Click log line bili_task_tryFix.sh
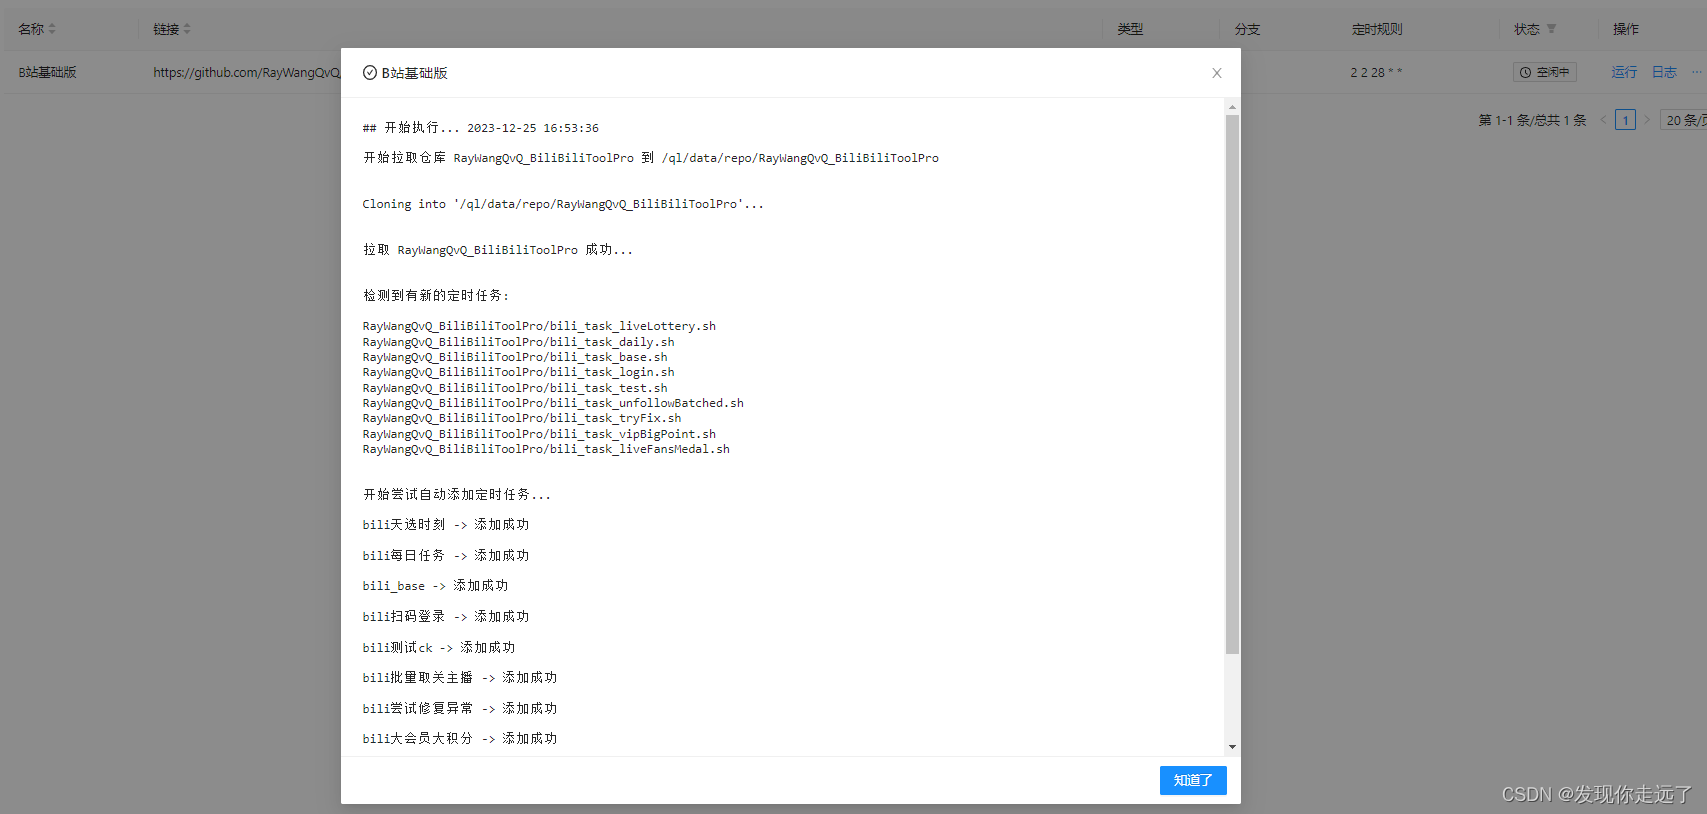This screenshot has height=814, width=1707. click(x=522, y=418)
